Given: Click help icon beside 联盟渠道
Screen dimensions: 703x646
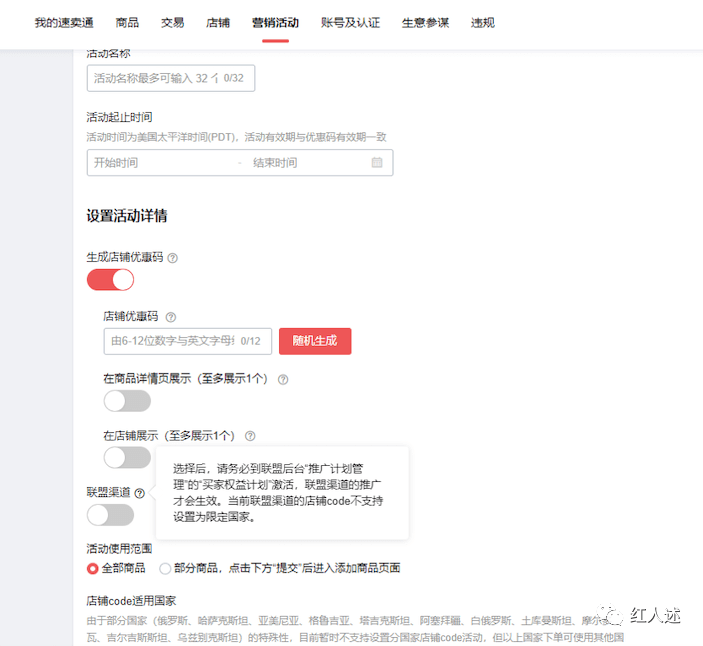Looking at the screenshot, I should click(140, 493).
